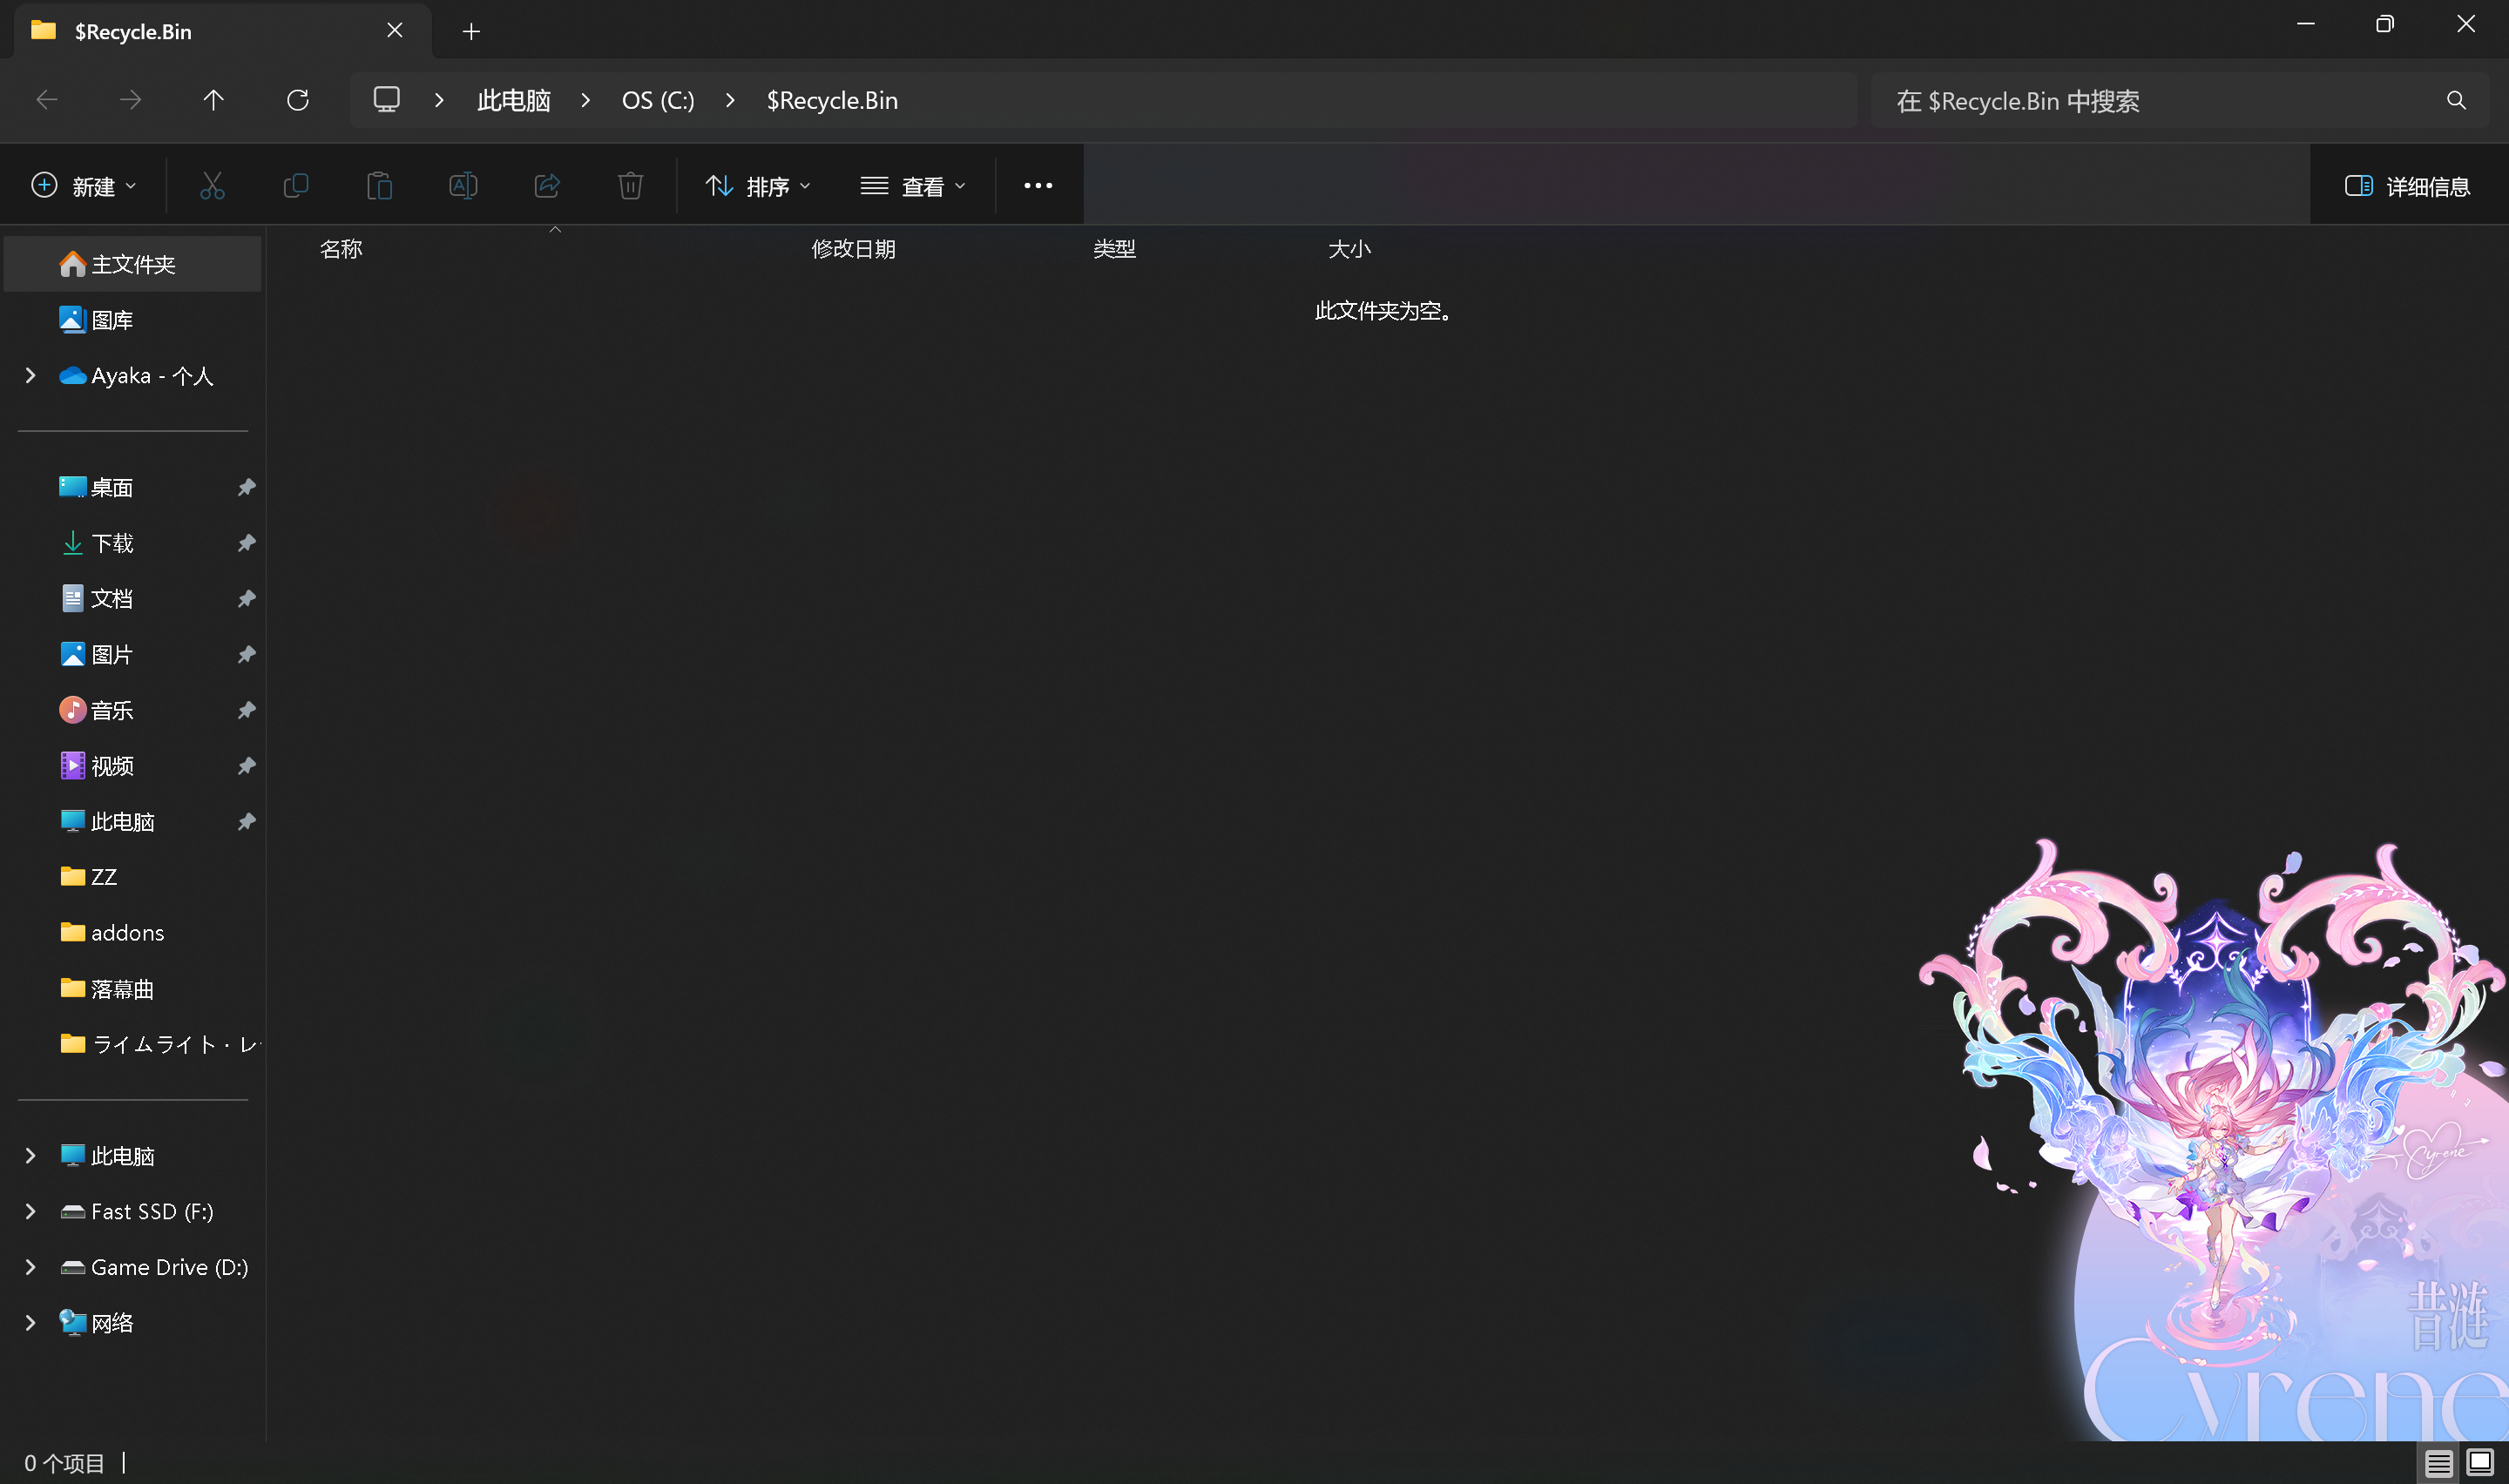Click the Paste clipboard icon

click(x=379, y=186)
